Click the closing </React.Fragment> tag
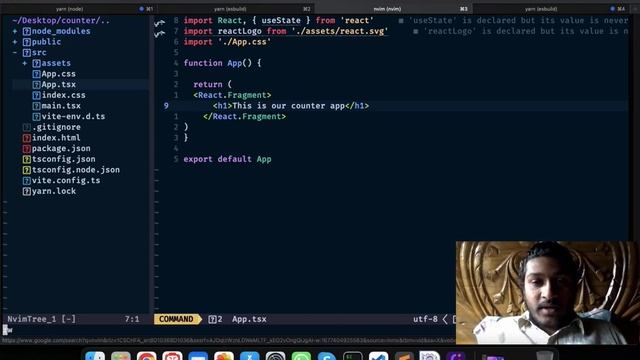The width and height of the screenshot is (640, 360). (244, 116)
